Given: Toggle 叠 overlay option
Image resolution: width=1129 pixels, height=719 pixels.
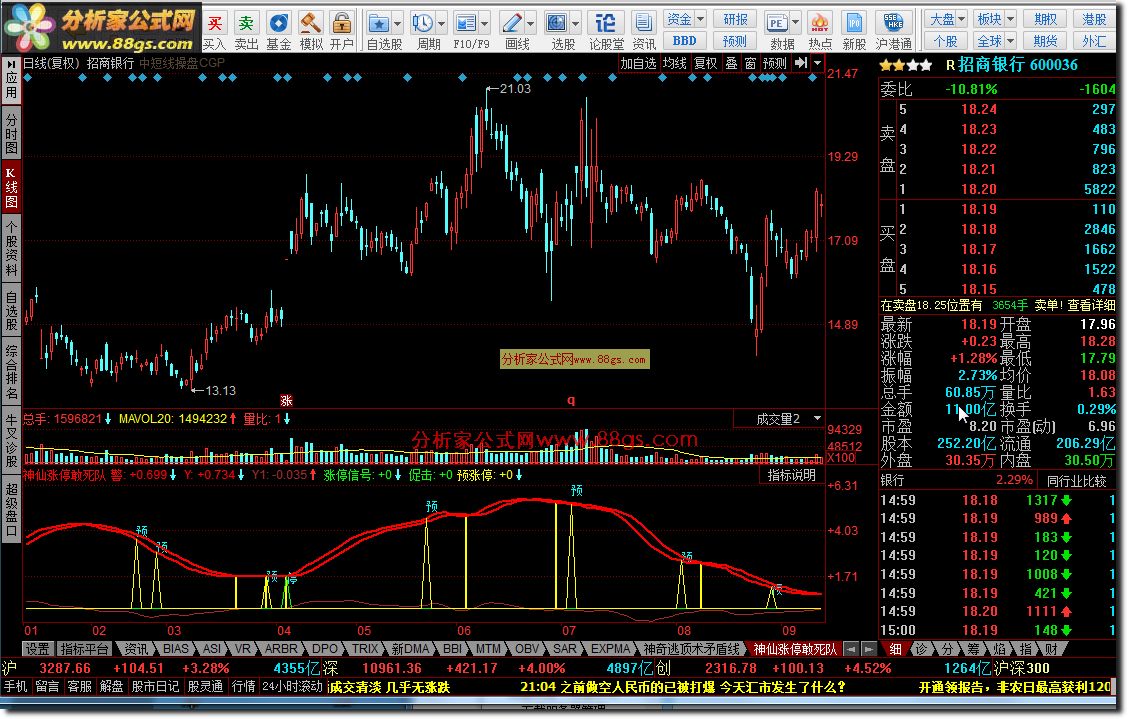Looking at the screenshot, I should (x=732, y=63).
